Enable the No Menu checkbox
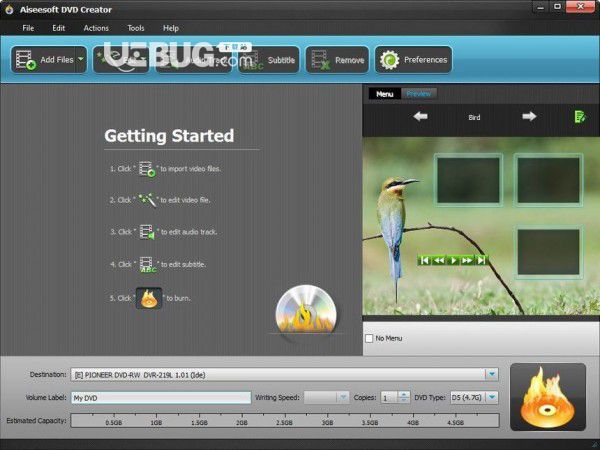Image resolution: width=600 pixels, height=450 pixels. (369, 338)
